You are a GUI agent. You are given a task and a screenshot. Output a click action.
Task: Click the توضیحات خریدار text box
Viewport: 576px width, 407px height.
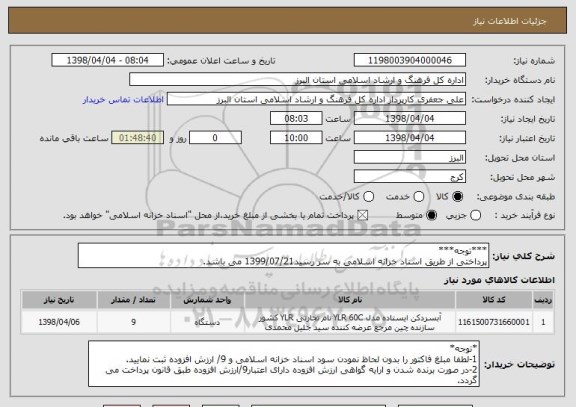coord(284,364)
